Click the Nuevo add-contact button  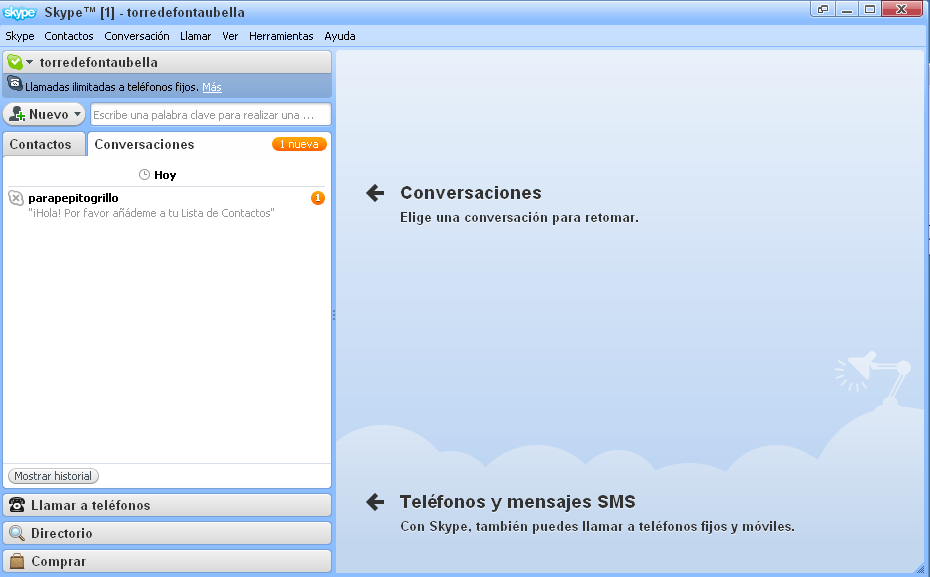click(44, 114)
